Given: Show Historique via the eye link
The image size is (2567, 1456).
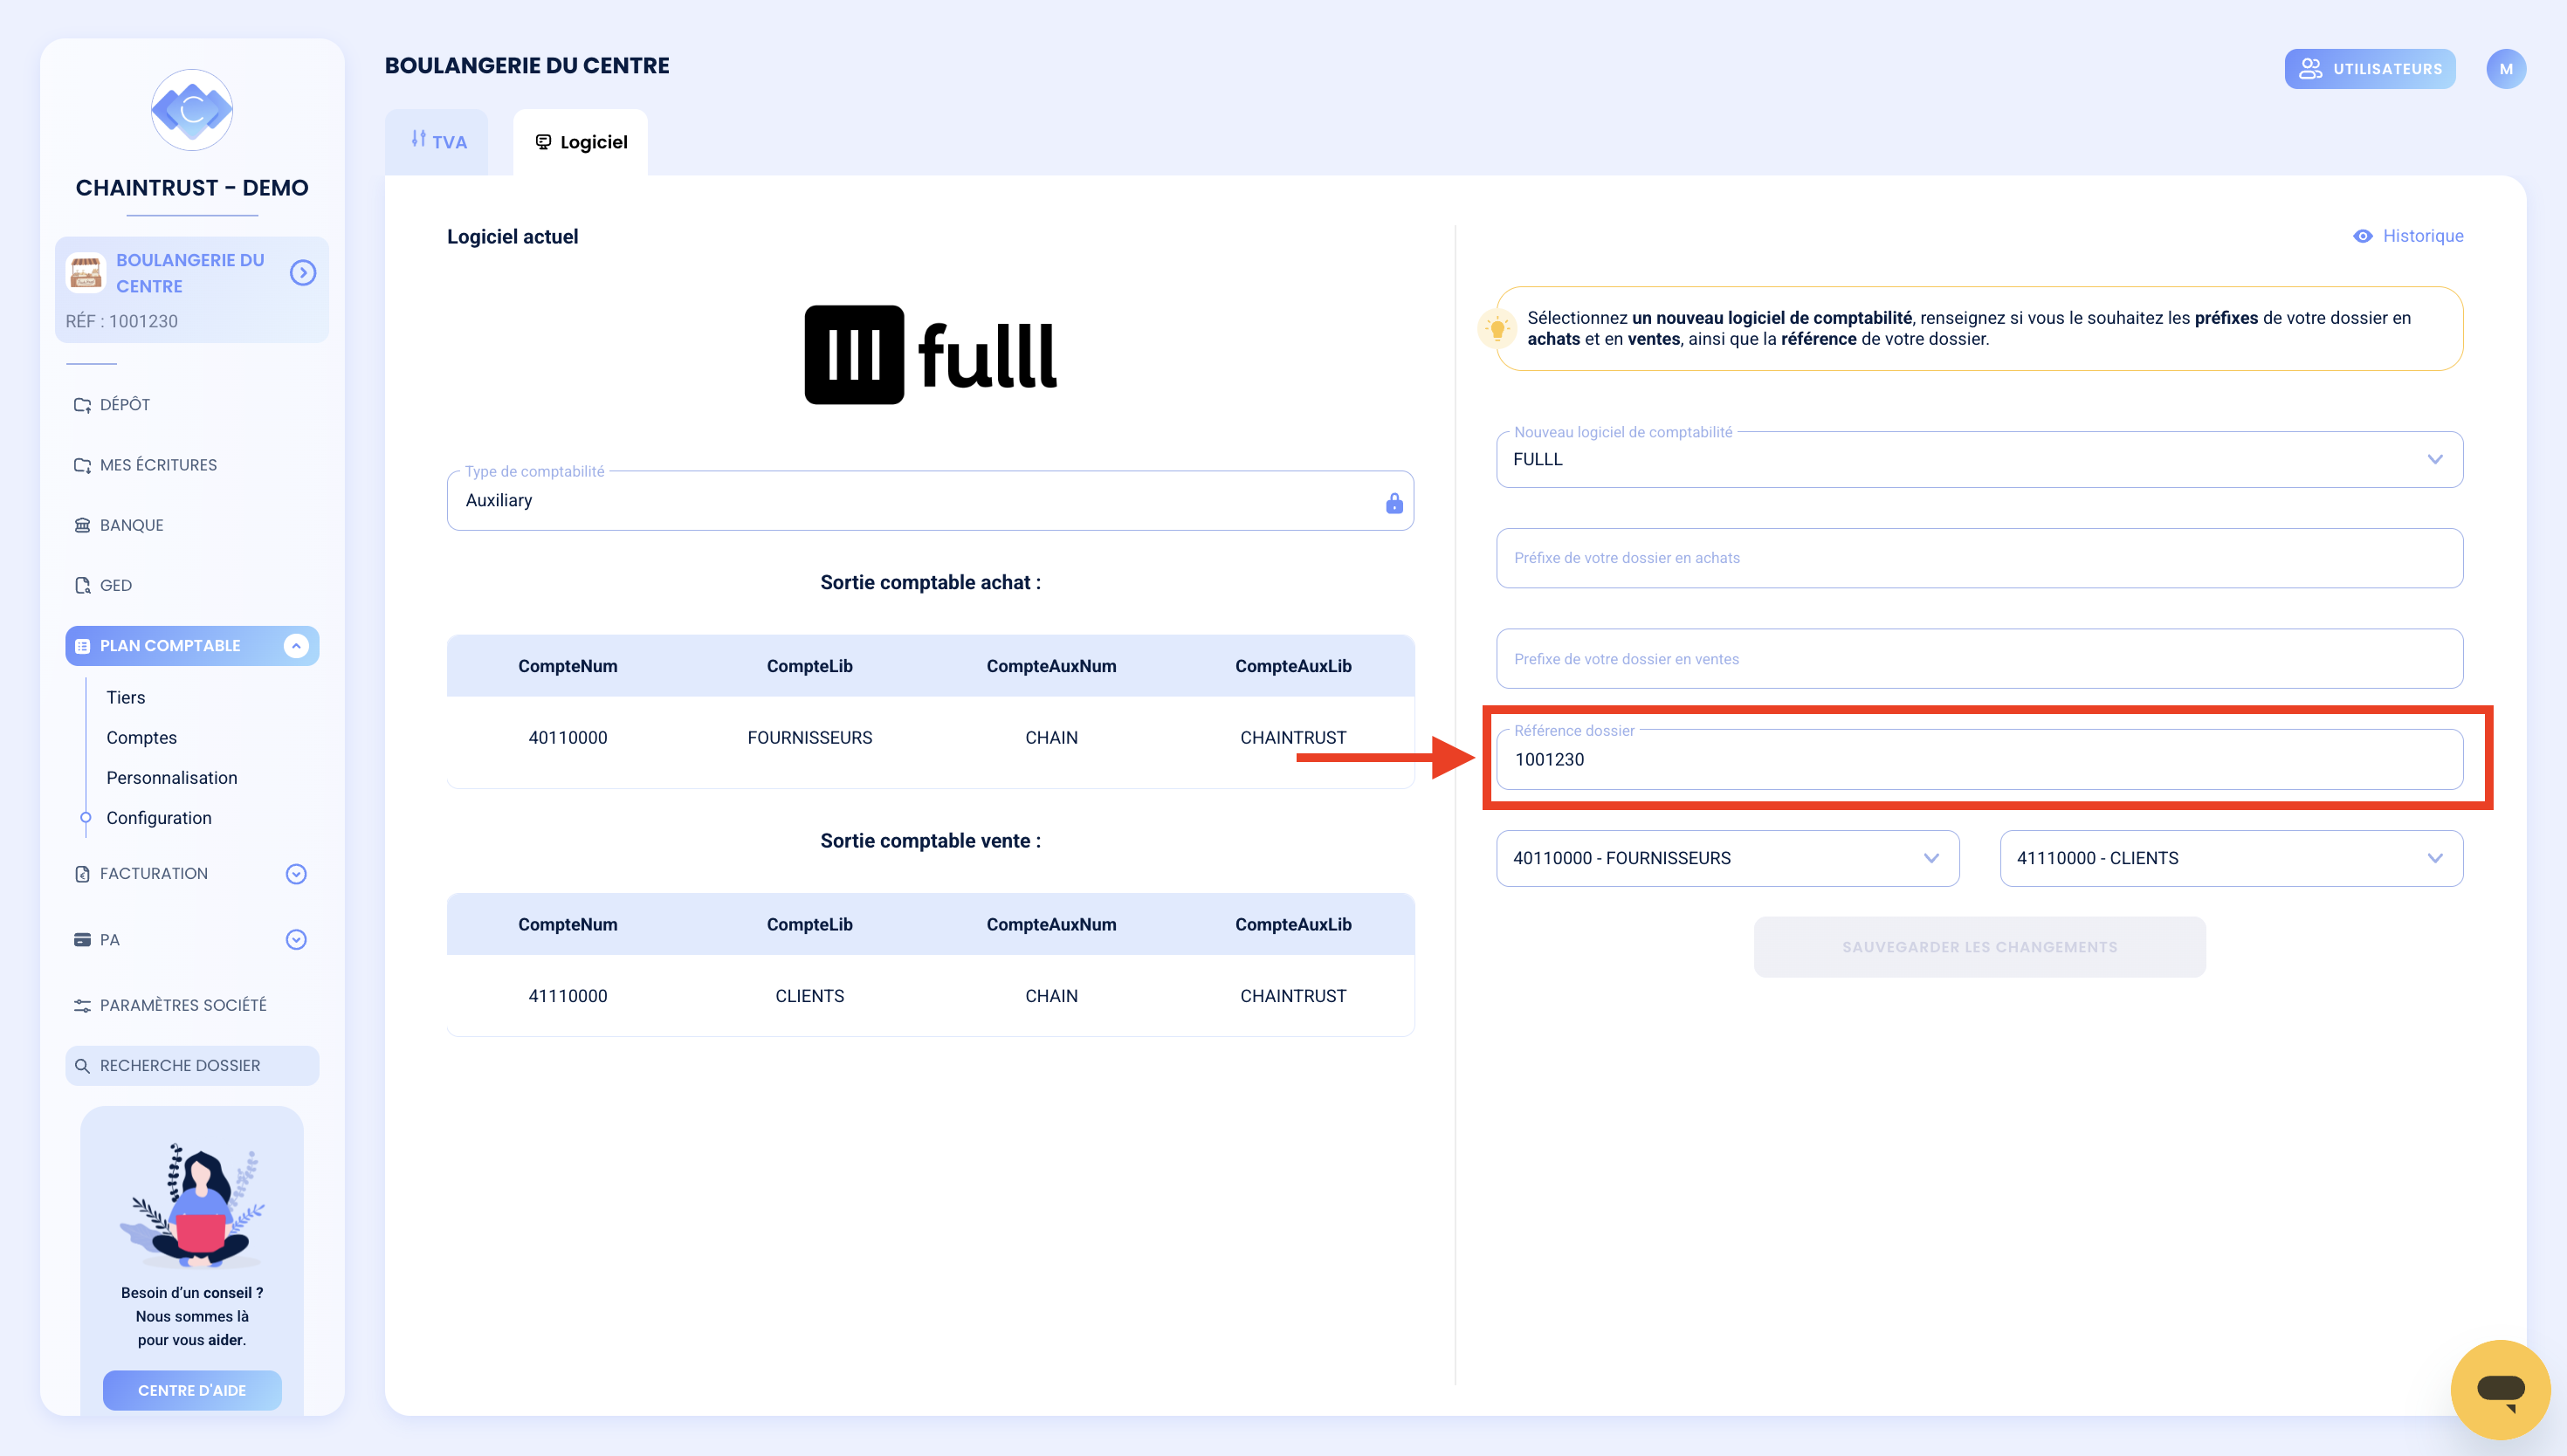Looking at the screenshot, I should [x=2408, y=236].
